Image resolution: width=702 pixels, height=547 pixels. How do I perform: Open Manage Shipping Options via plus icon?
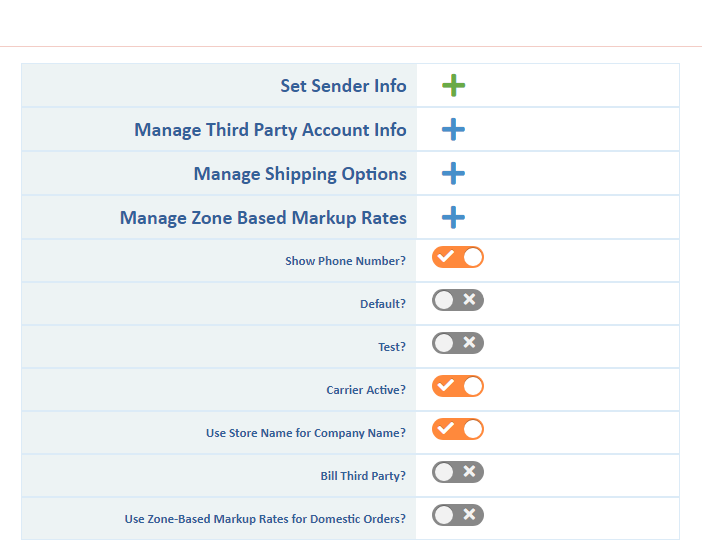point(453,174)
